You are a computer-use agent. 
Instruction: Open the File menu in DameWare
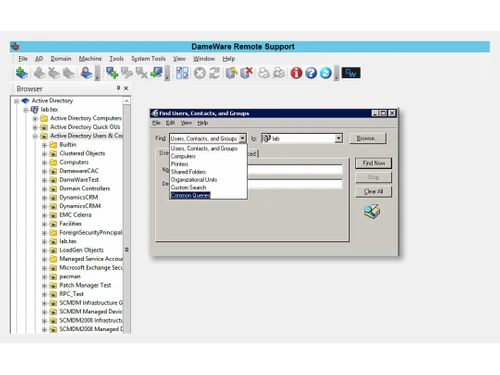click(x=23, y=59)
